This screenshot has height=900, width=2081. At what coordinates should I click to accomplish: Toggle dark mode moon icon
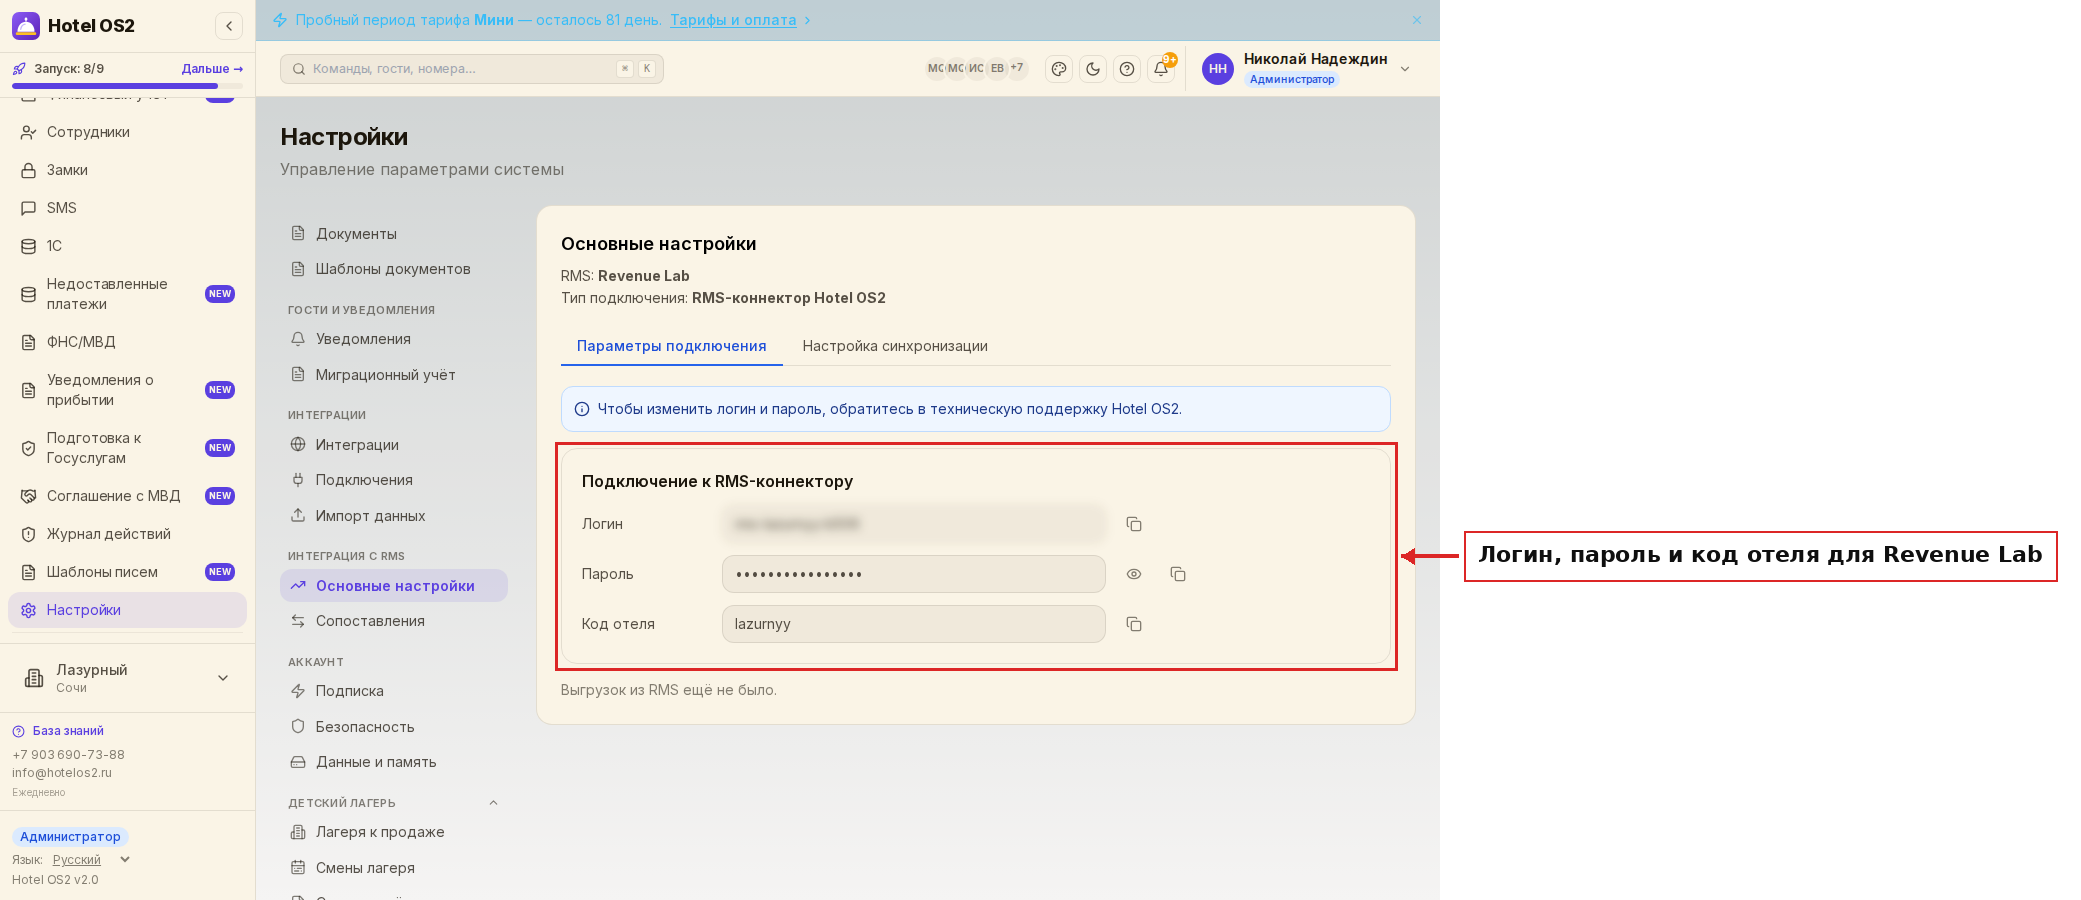[x=1093, y=69]
